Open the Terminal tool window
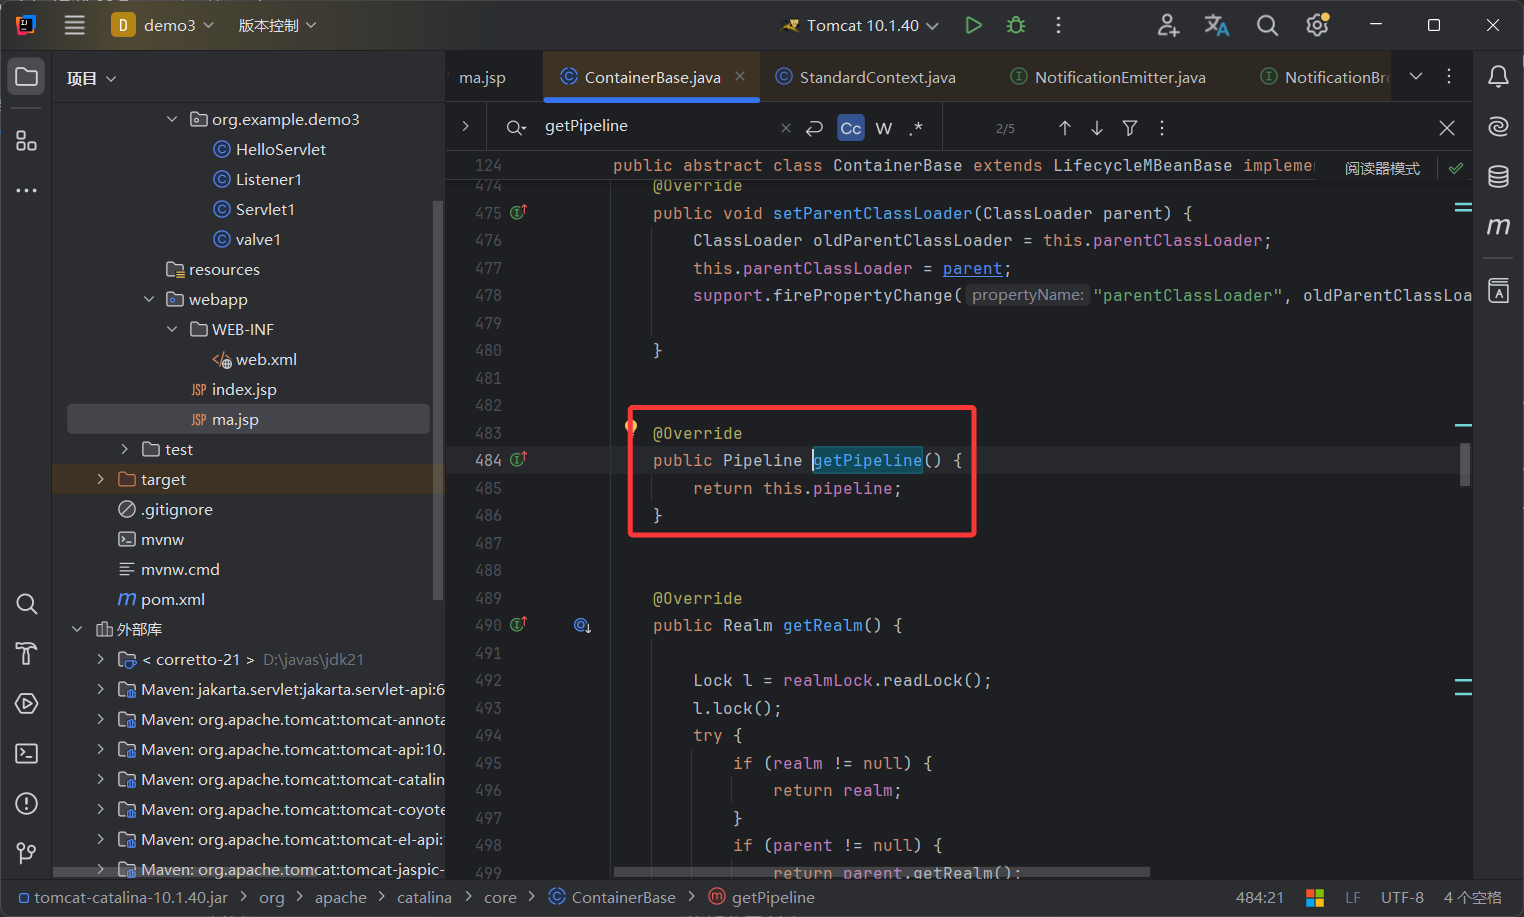Image resolution: width=1524 pixels, height=917 pixels. (x=27, y=753)
